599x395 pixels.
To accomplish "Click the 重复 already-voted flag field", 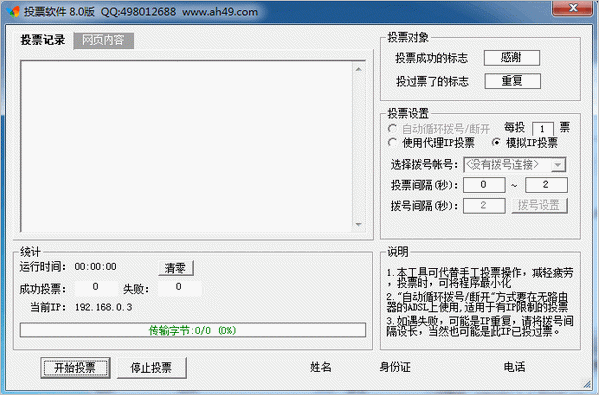I will point(512,81).
